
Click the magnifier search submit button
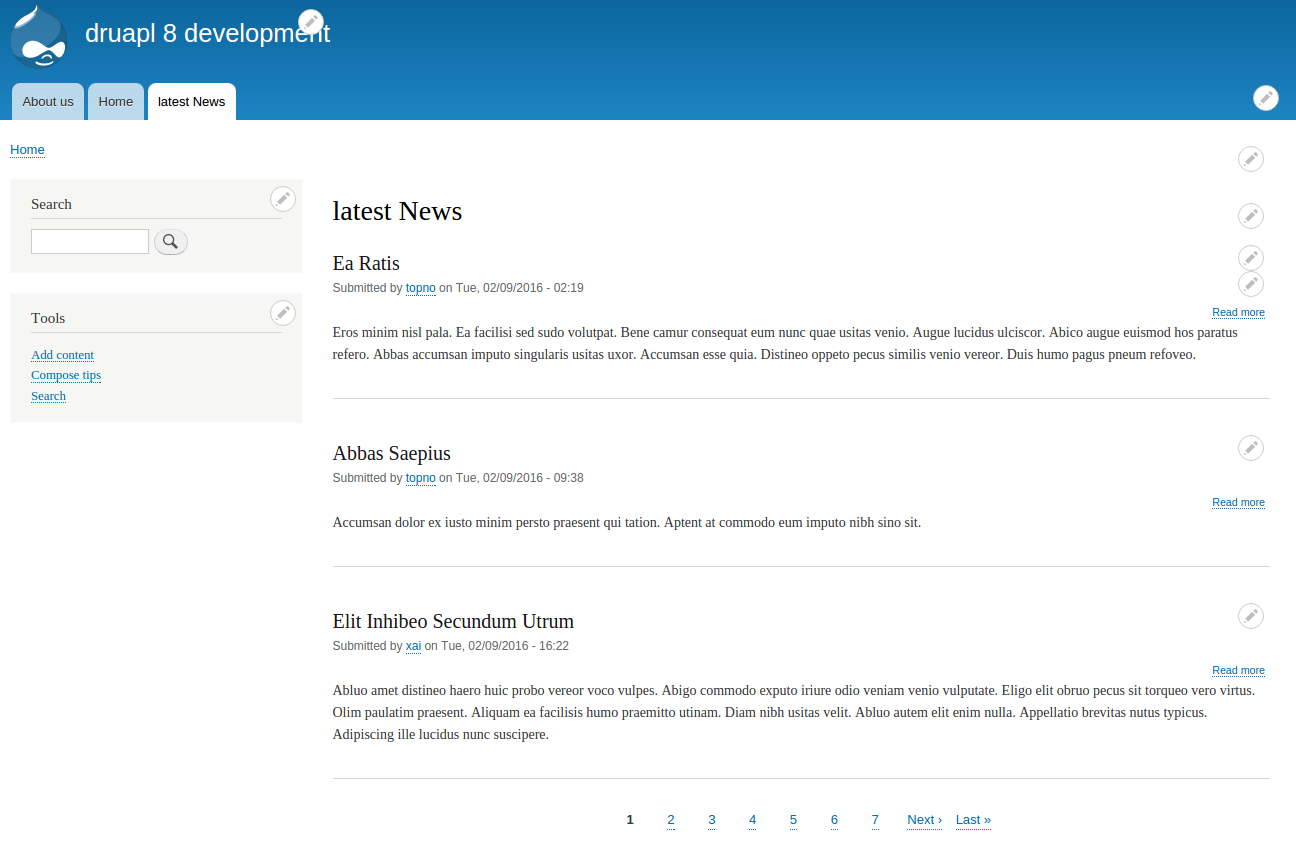[171, 242]
